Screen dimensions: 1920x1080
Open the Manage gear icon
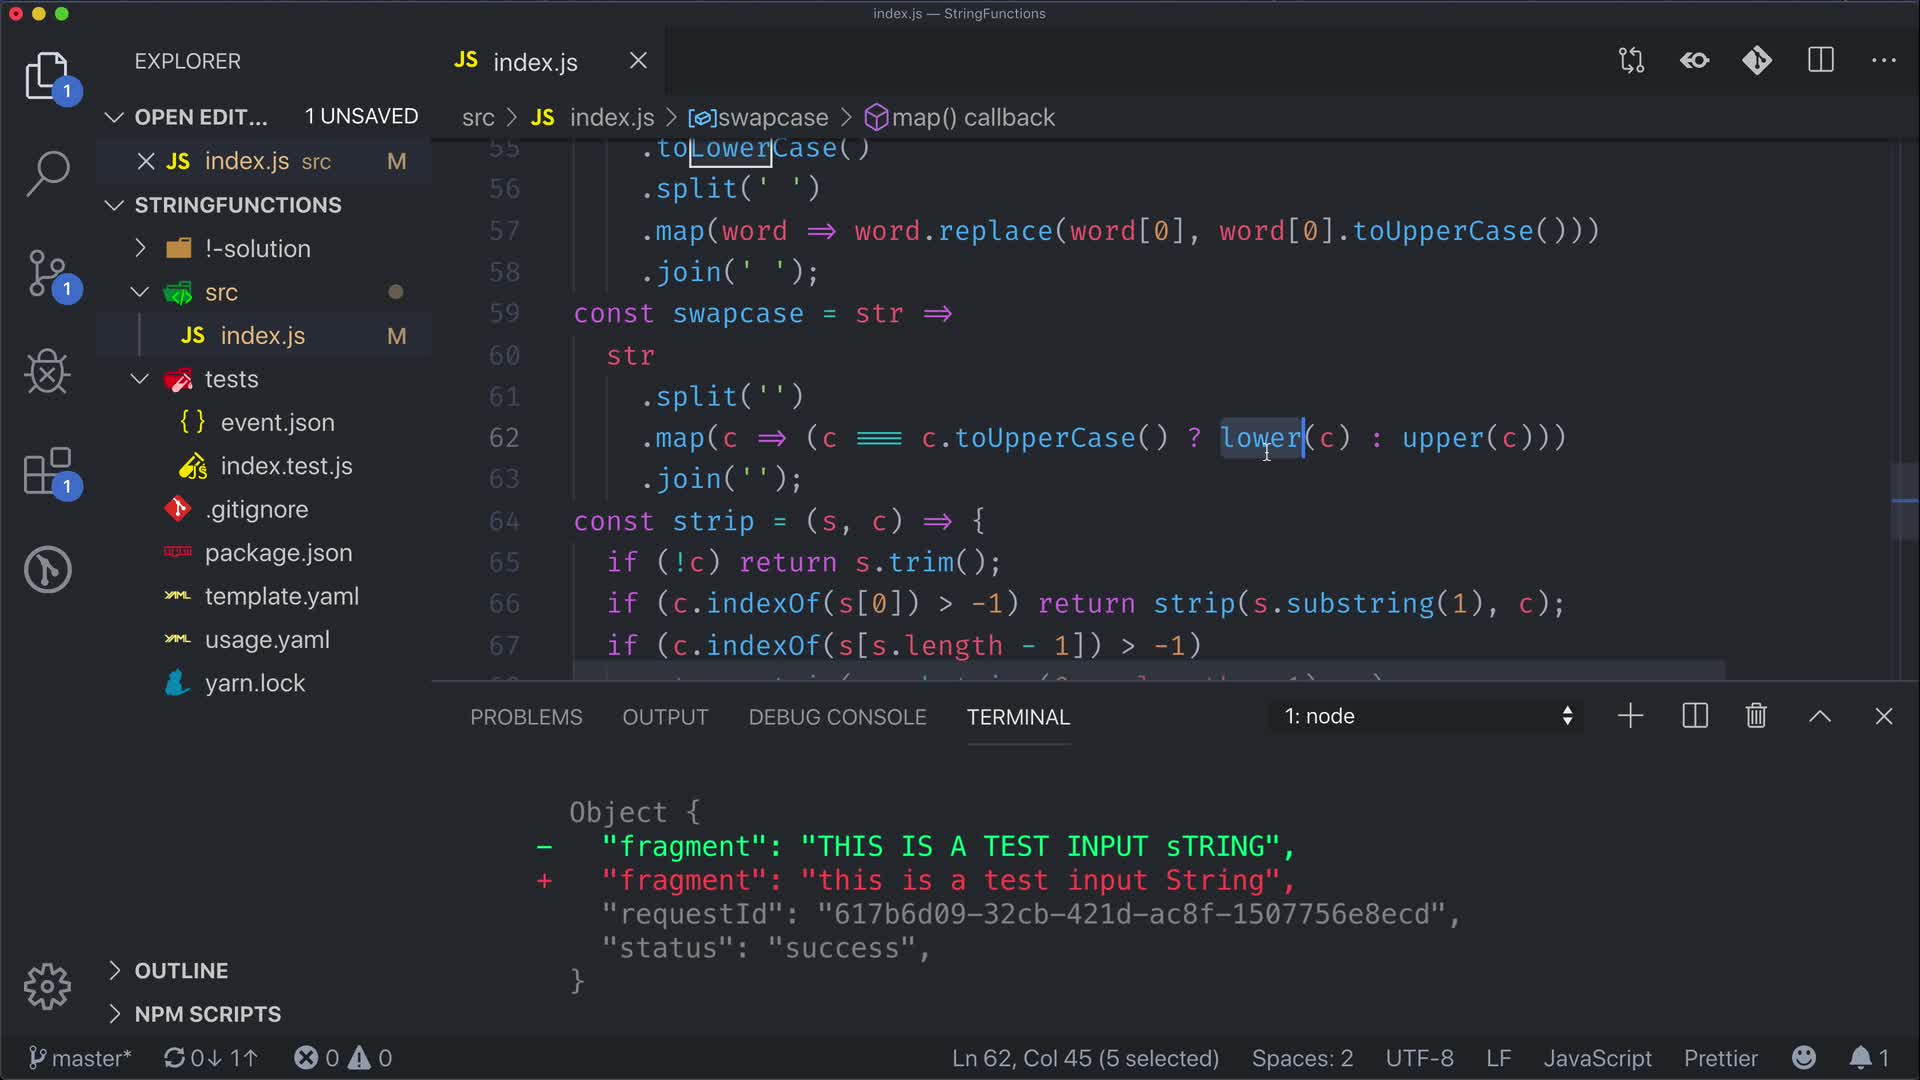click(x=47, y=987)
